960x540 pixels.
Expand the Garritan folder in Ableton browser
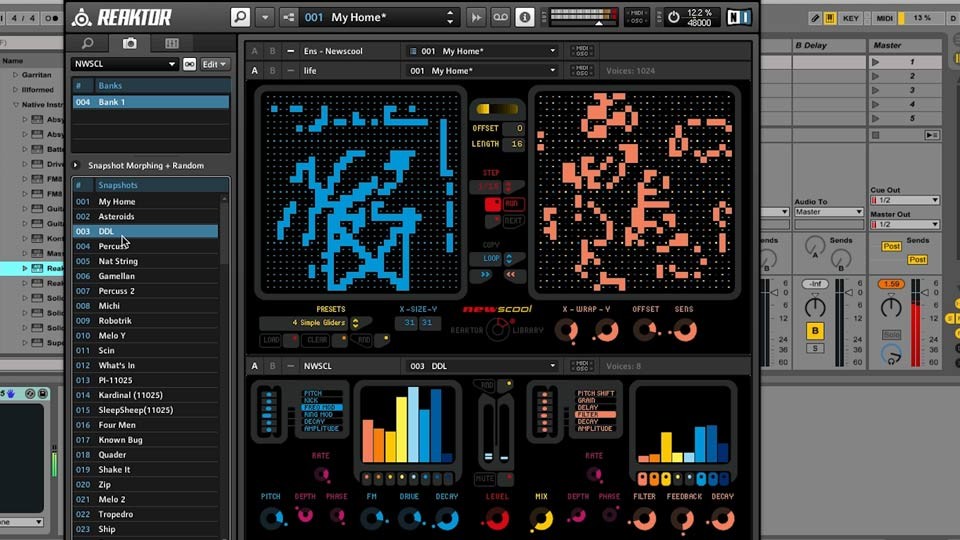point(15,75)
